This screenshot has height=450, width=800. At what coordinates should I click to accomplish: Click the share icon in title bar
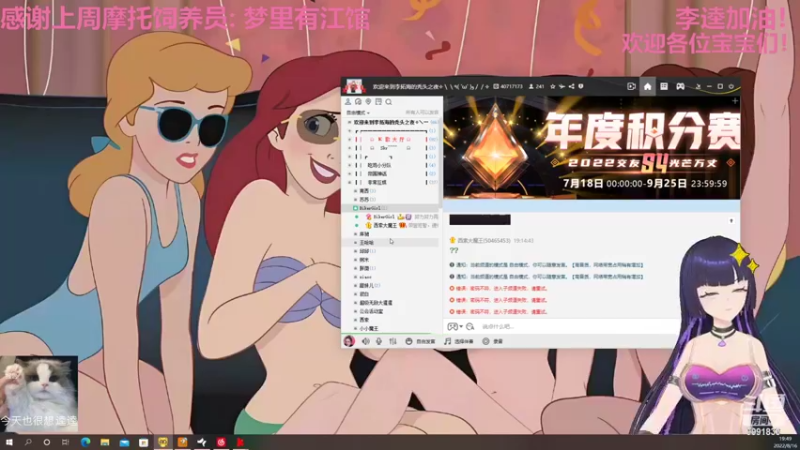click(x=571, y=87)
